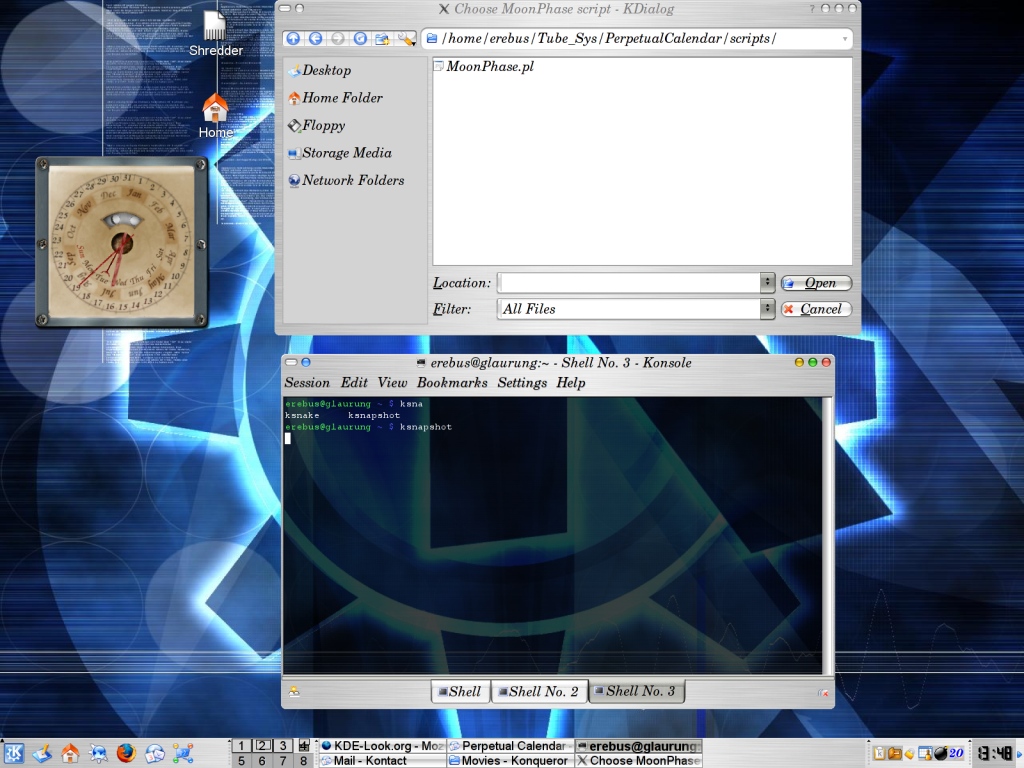Open the Help menu in Konsole
Viewport: 1024px width, 768px height.
click(571, 383)
